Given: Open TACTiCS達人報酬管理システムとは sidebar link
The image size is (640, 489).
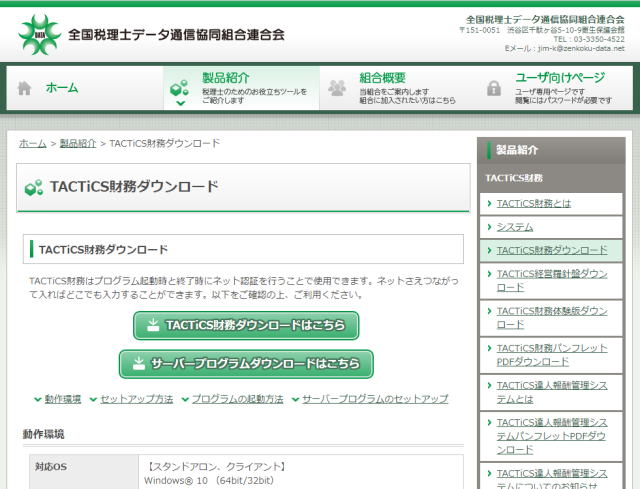Looking at the screenshot, I should point(552,392).
